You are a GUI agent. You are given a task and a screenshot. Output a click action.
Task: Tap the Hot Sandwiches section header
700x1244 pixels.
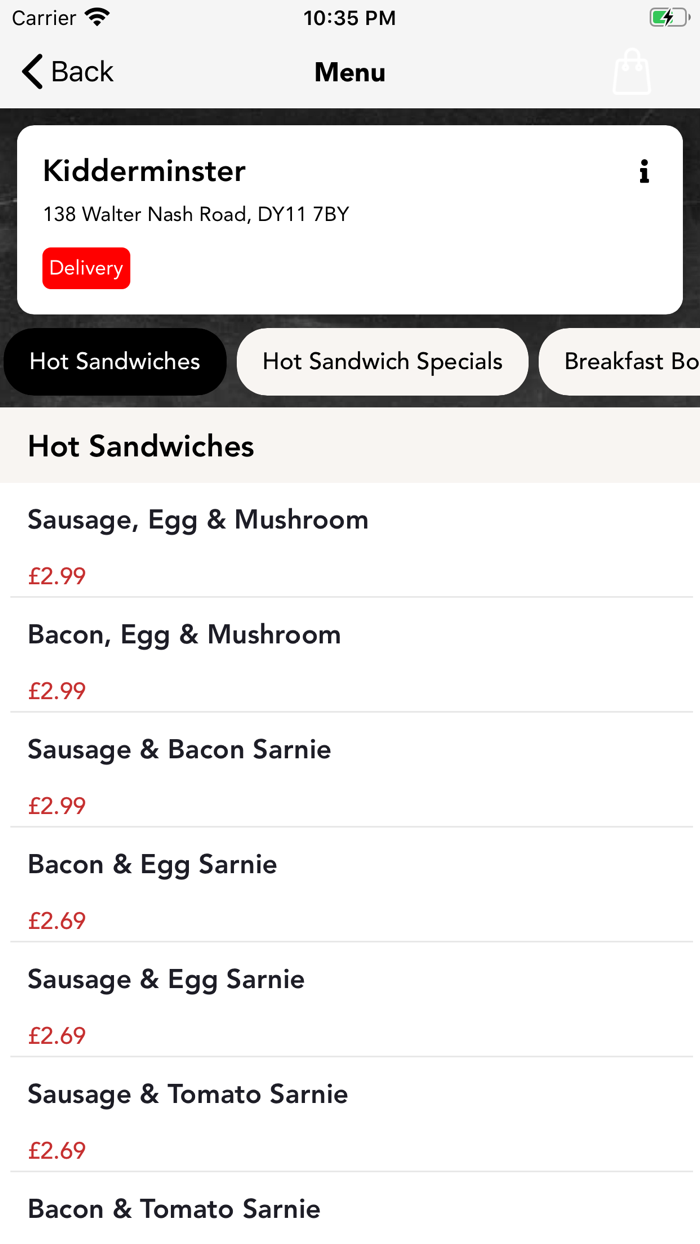(141, 446)
